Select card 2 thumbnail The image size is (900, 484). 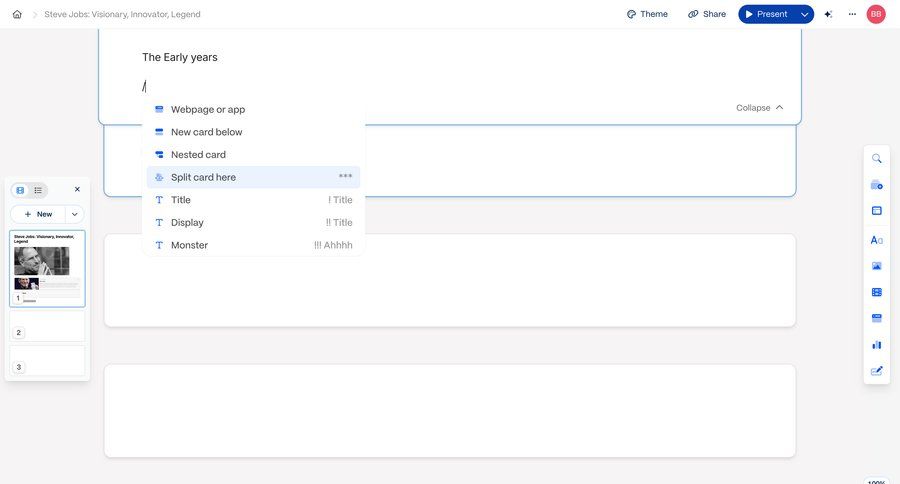pyautogui.click(x=47, y=326)
